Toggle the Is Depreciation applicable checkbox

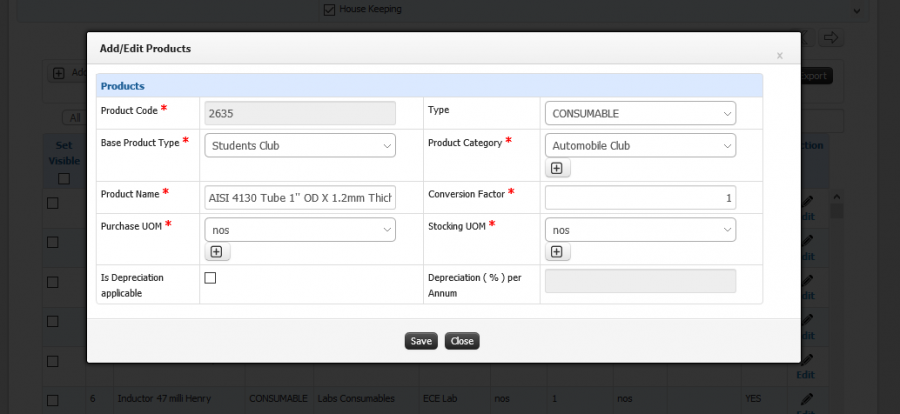(211, 278)
